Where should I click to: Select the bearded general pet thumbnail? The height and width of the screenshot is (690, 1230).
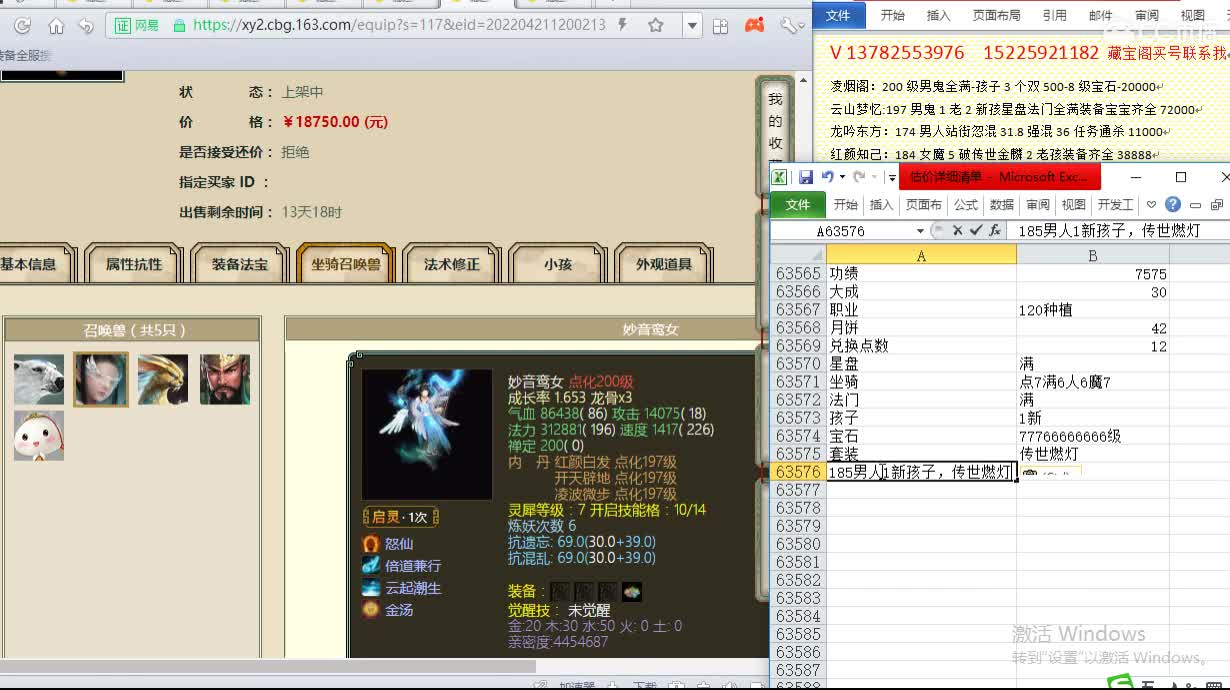(225, 379)
